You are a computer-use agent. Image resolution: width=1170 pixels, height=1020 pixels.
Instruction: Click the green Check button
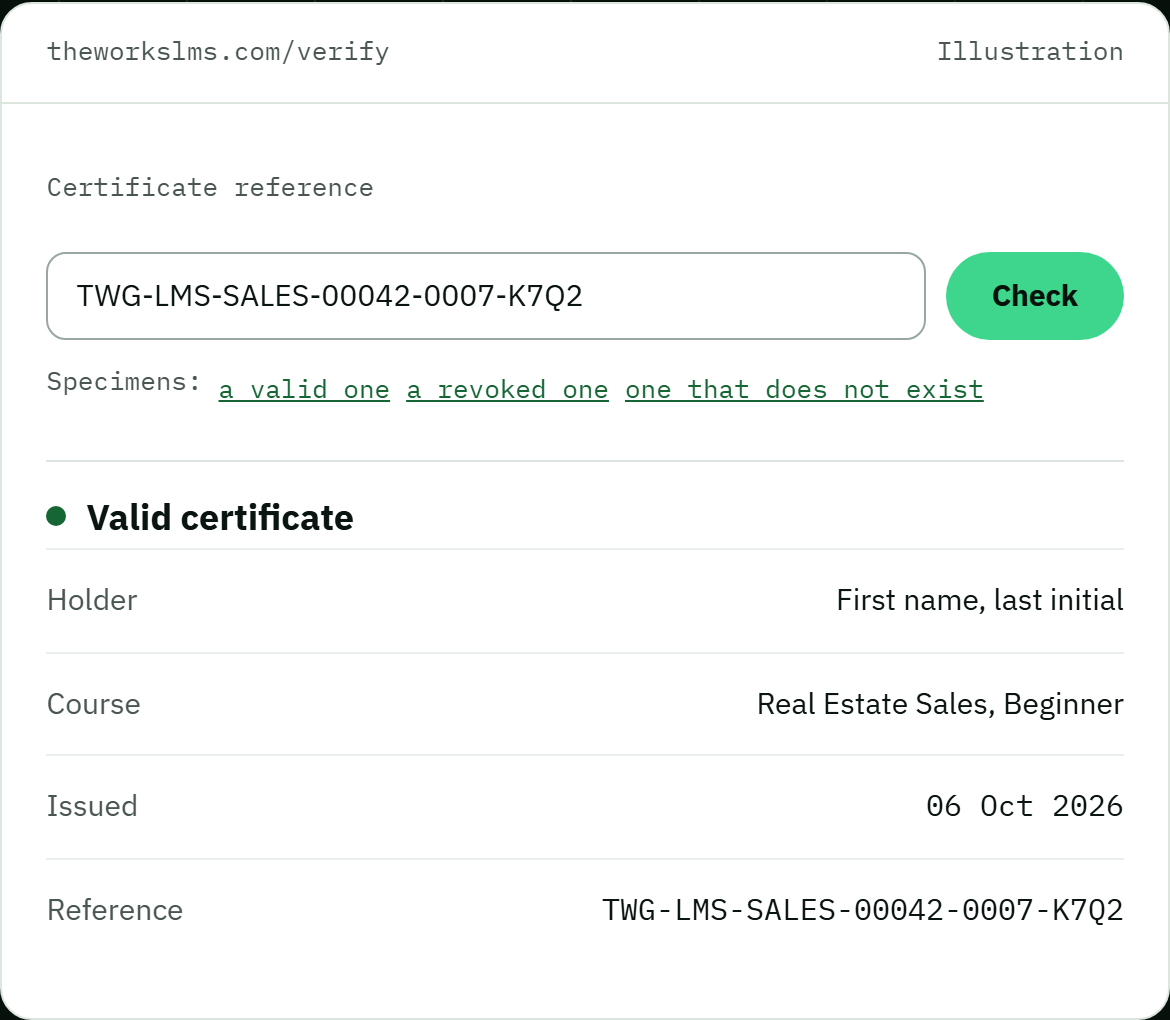pyautogui.click(x=1034, y=295)
